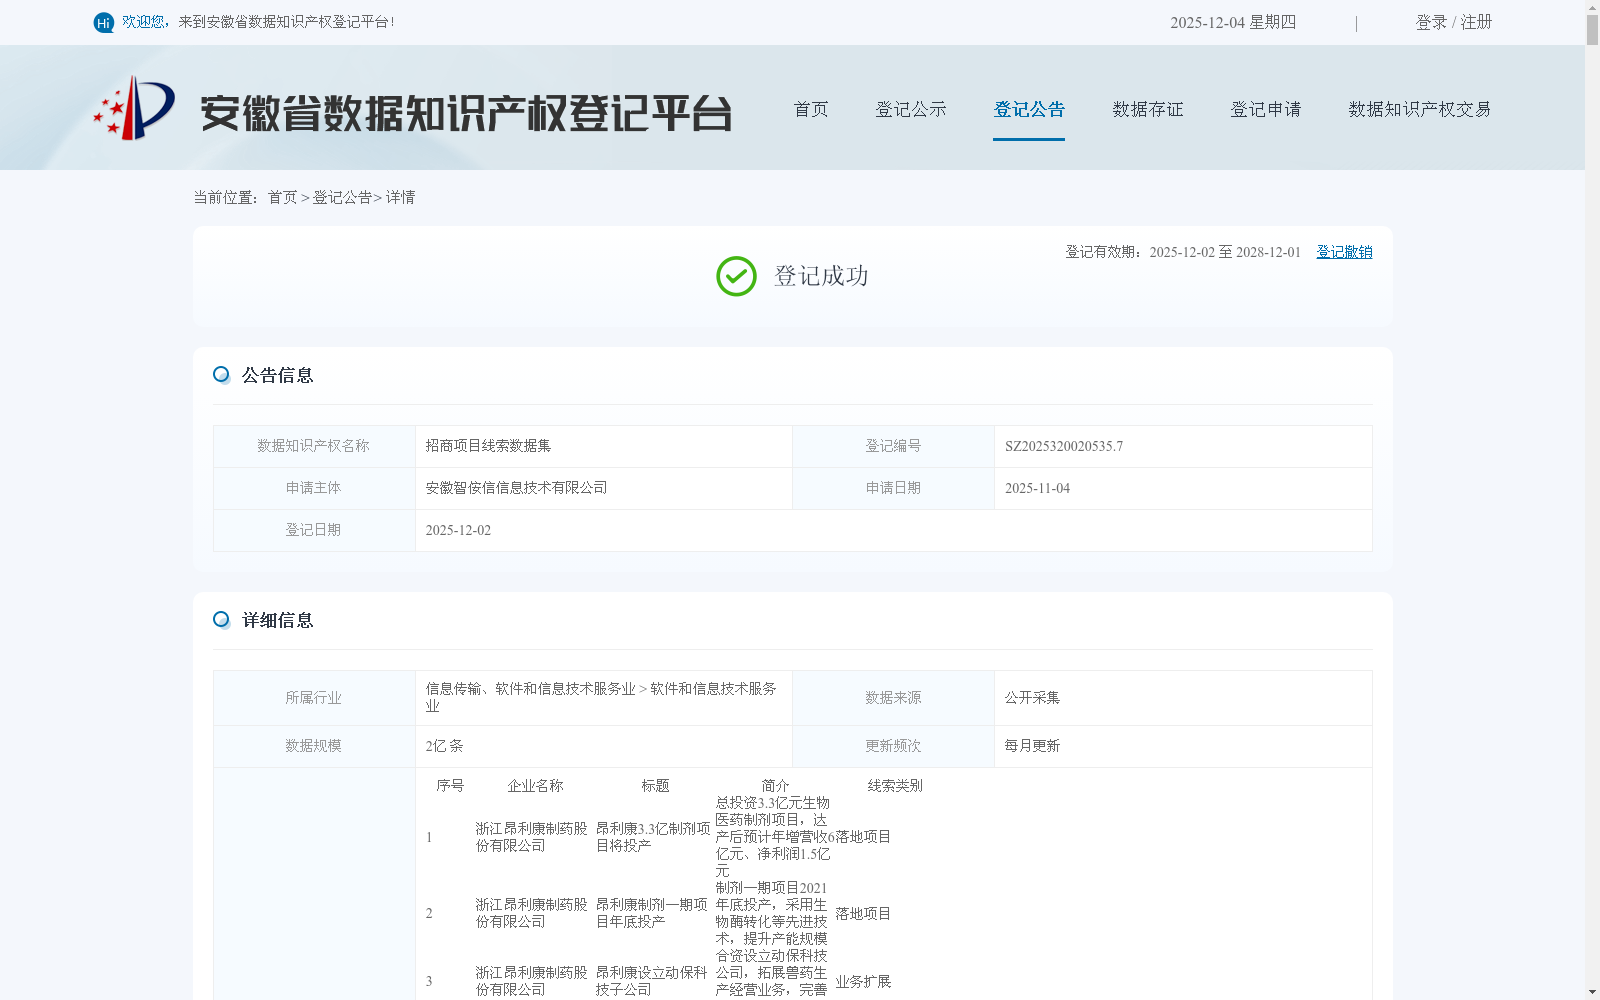This screenshot has width=1600, height=1000.
Task: Click the 登记撤销 link
Action: point(1344,252)
